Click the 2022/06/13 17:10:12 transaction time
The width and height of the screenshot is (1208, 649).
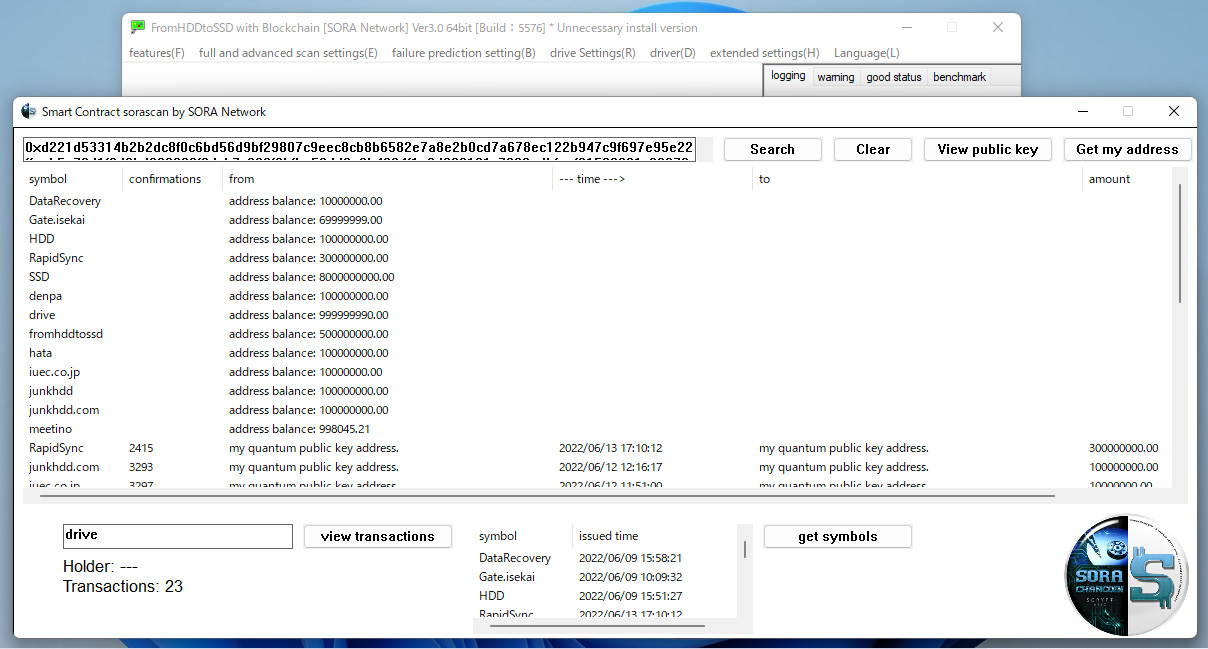click(x=610, y=448)
